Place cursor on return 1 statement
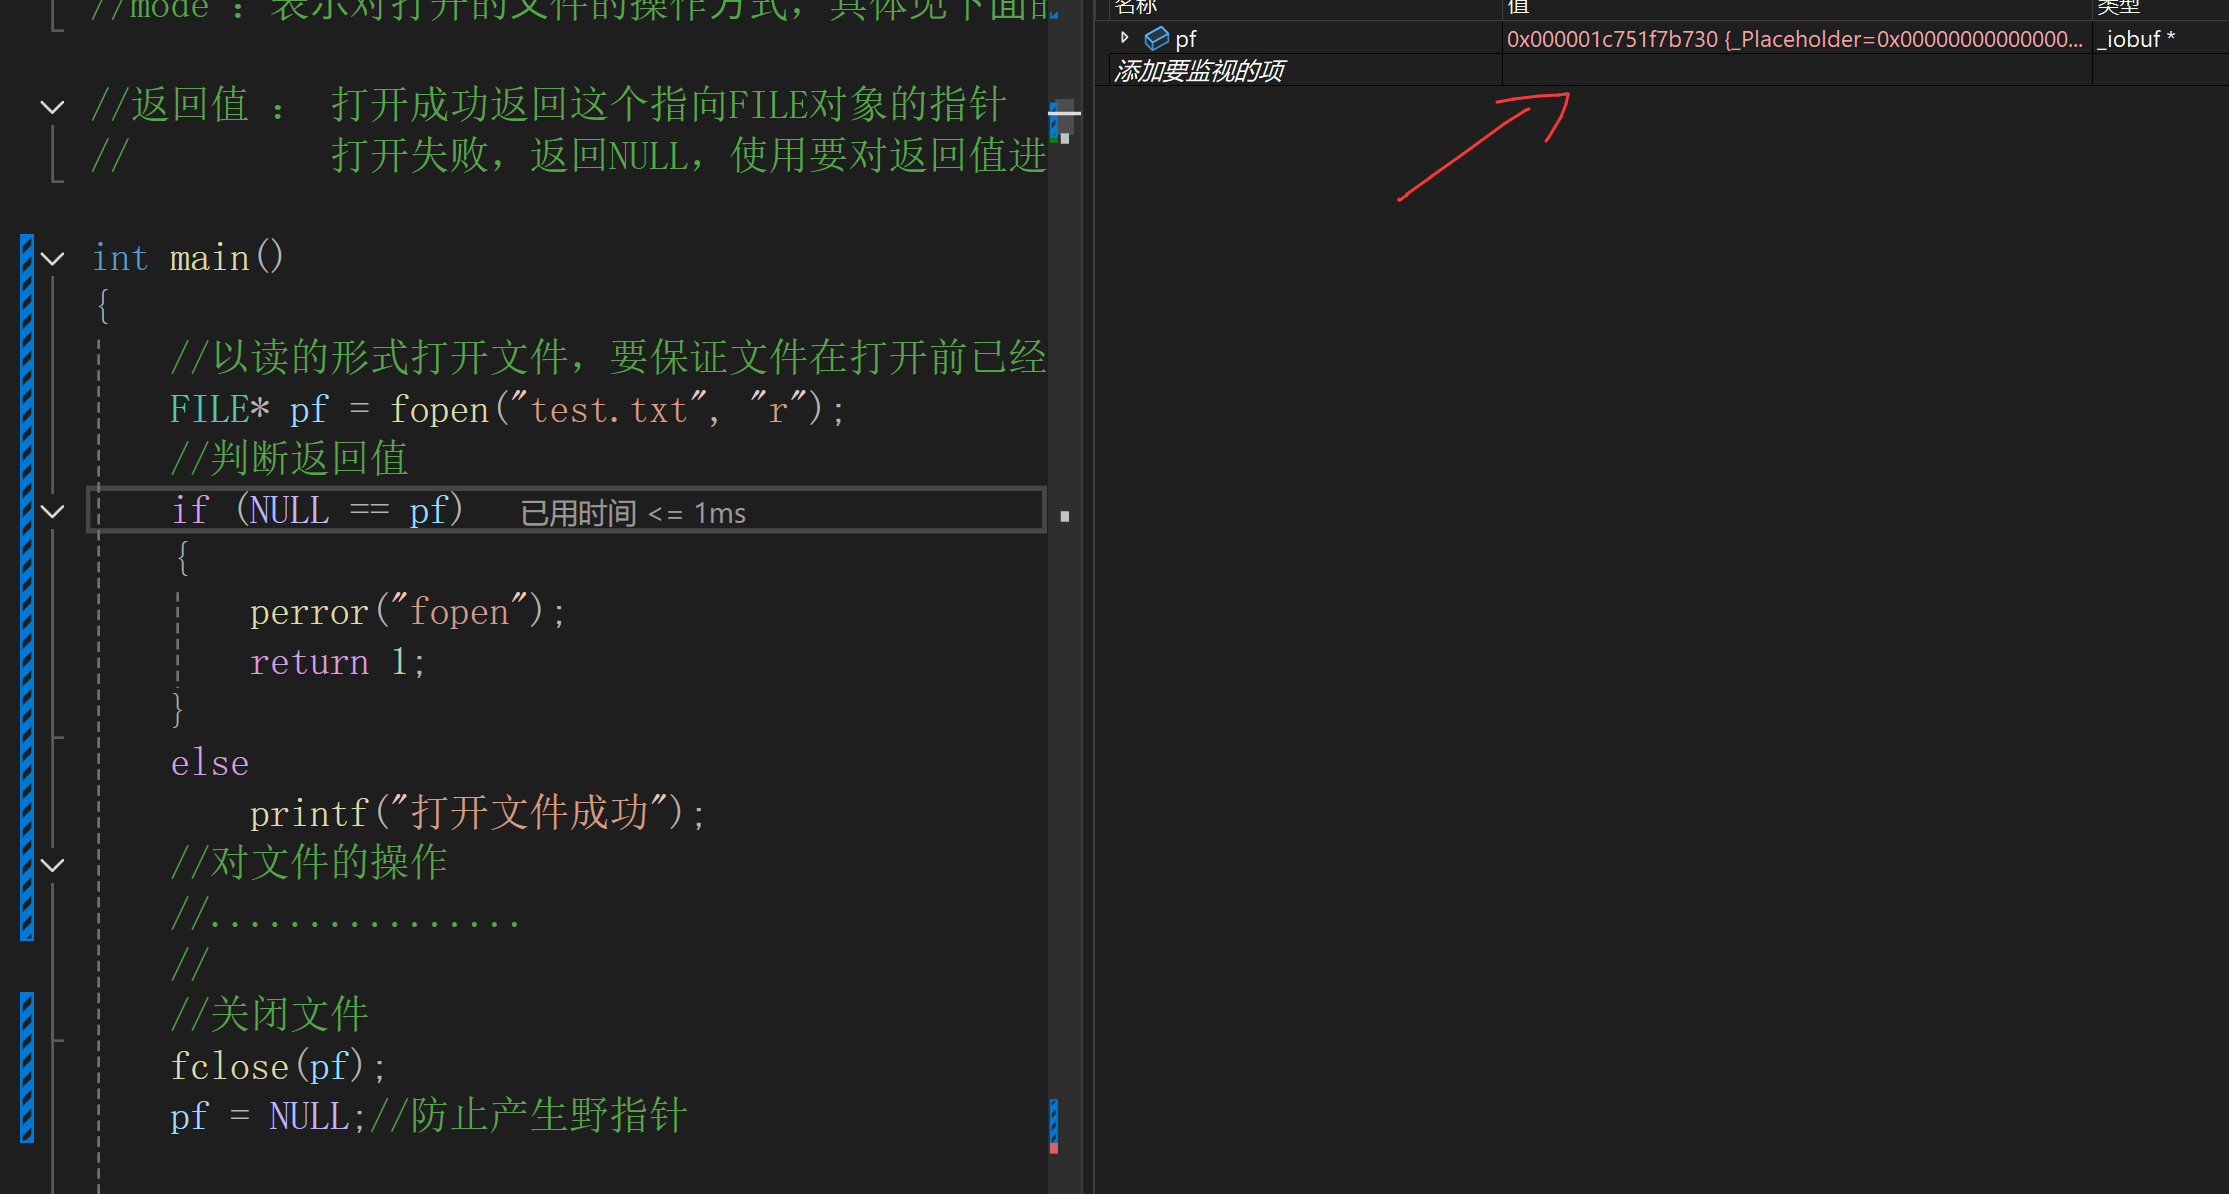 click(x=338, y=662)
